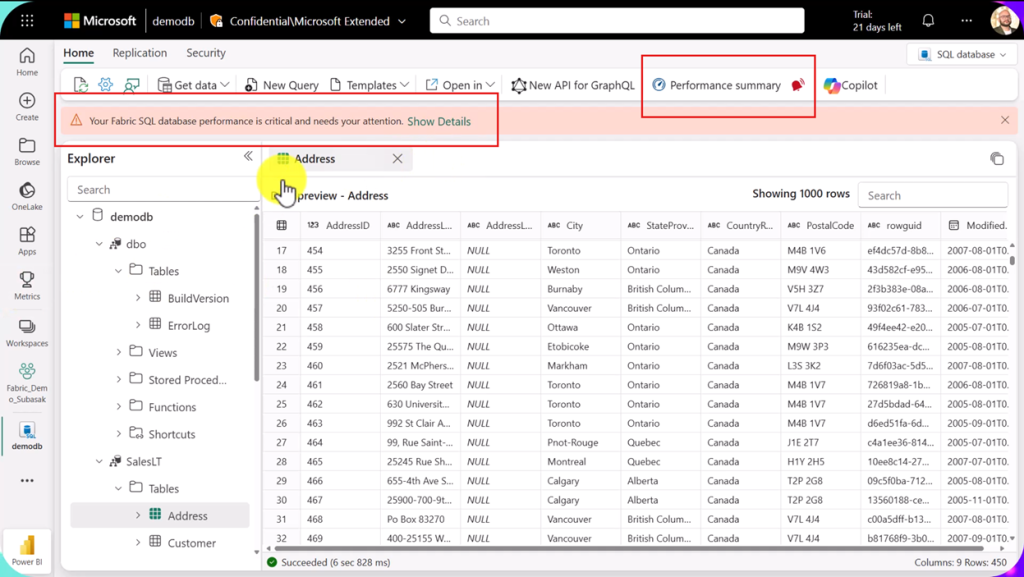Viewport: 1024px width, 577px height.
Task: Click data preview Search field
Action: pyautogui.click(x=933, y=195)
